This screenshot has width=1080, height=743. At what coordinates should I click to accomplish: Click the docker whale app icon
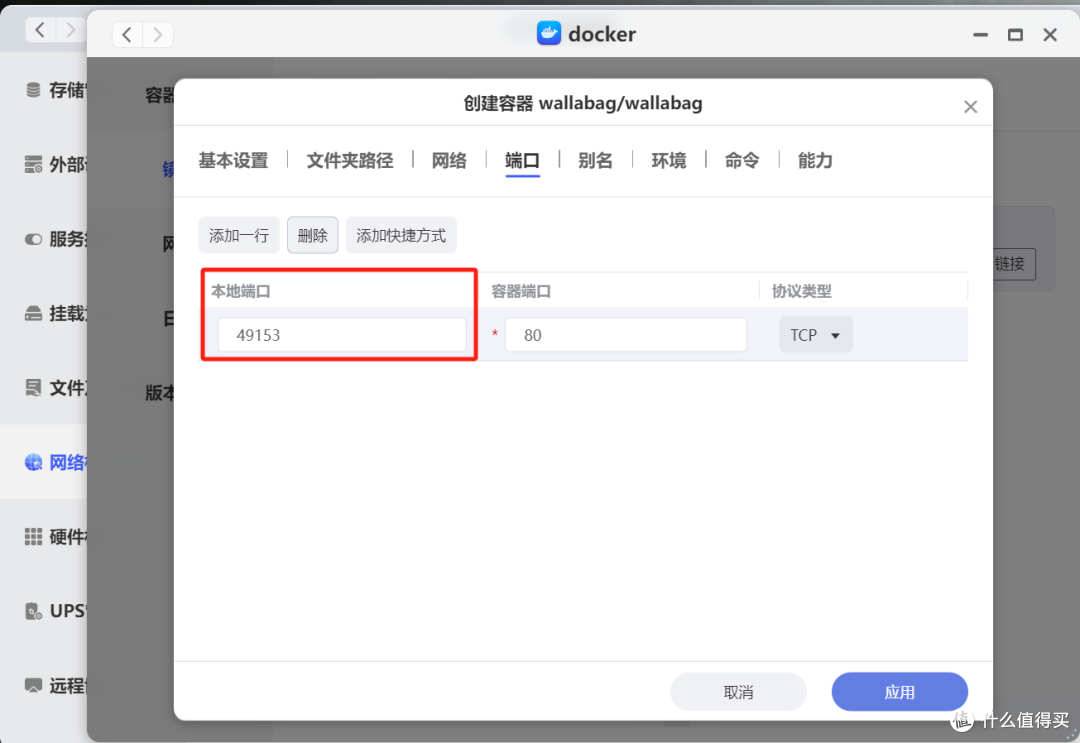pyautogui.click(x=549, y=33)
